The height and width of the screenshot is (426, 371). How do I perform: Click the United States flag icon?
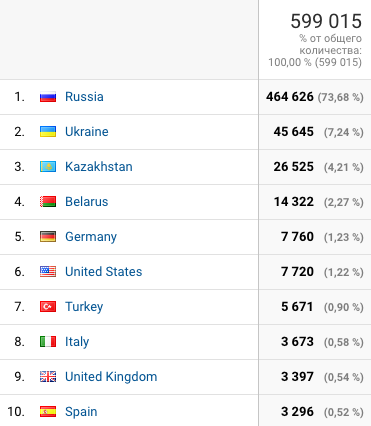coord(48,272)
